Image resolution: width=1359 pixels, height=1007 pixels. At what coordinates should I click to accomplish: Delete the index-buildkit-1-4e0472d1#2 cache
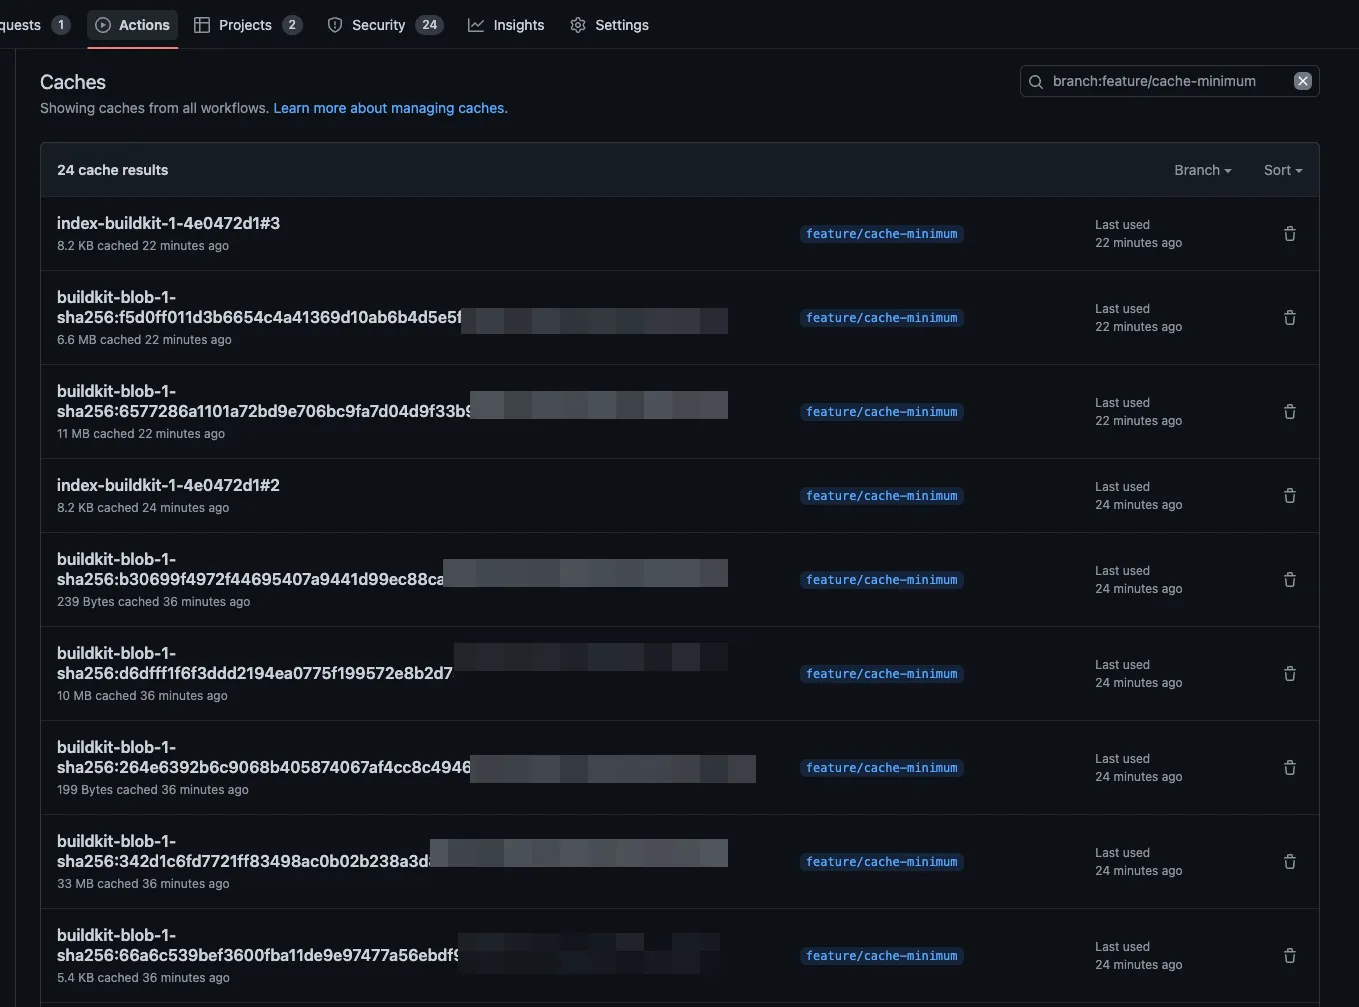click(1289, 496)
